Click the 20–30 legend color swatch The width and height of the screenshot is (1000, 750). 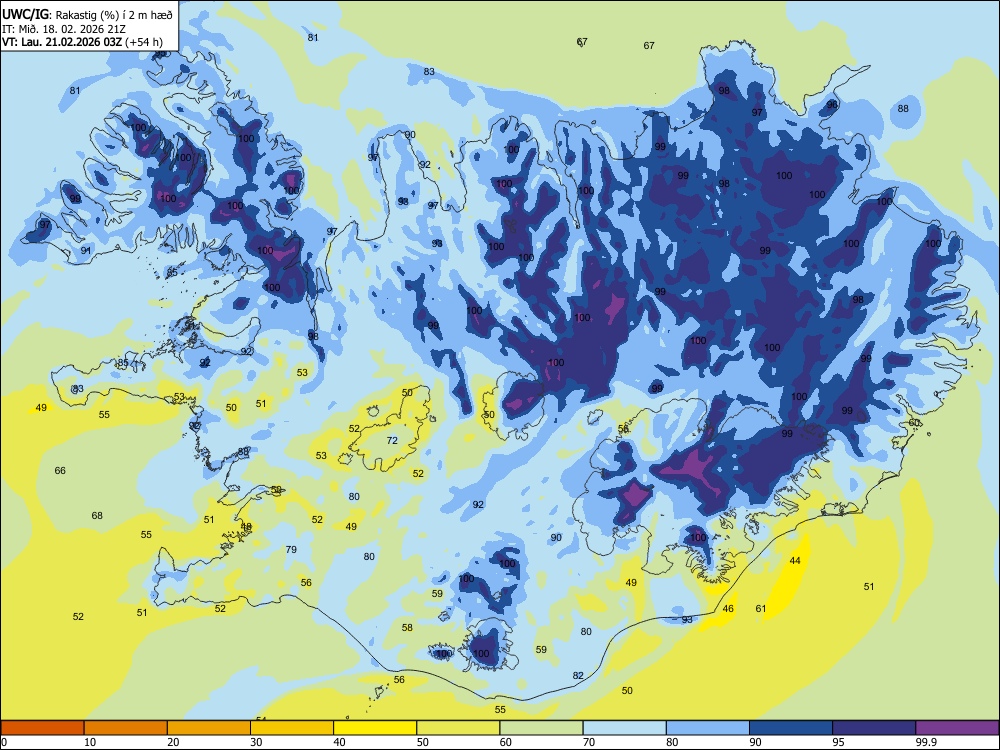click(209, 728)
